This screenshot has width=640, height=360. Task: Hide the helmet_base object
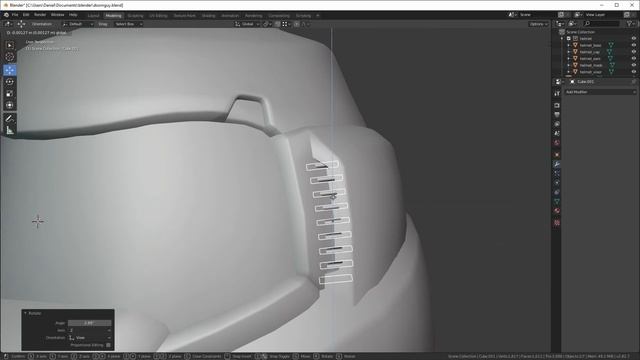click(633, 45)
